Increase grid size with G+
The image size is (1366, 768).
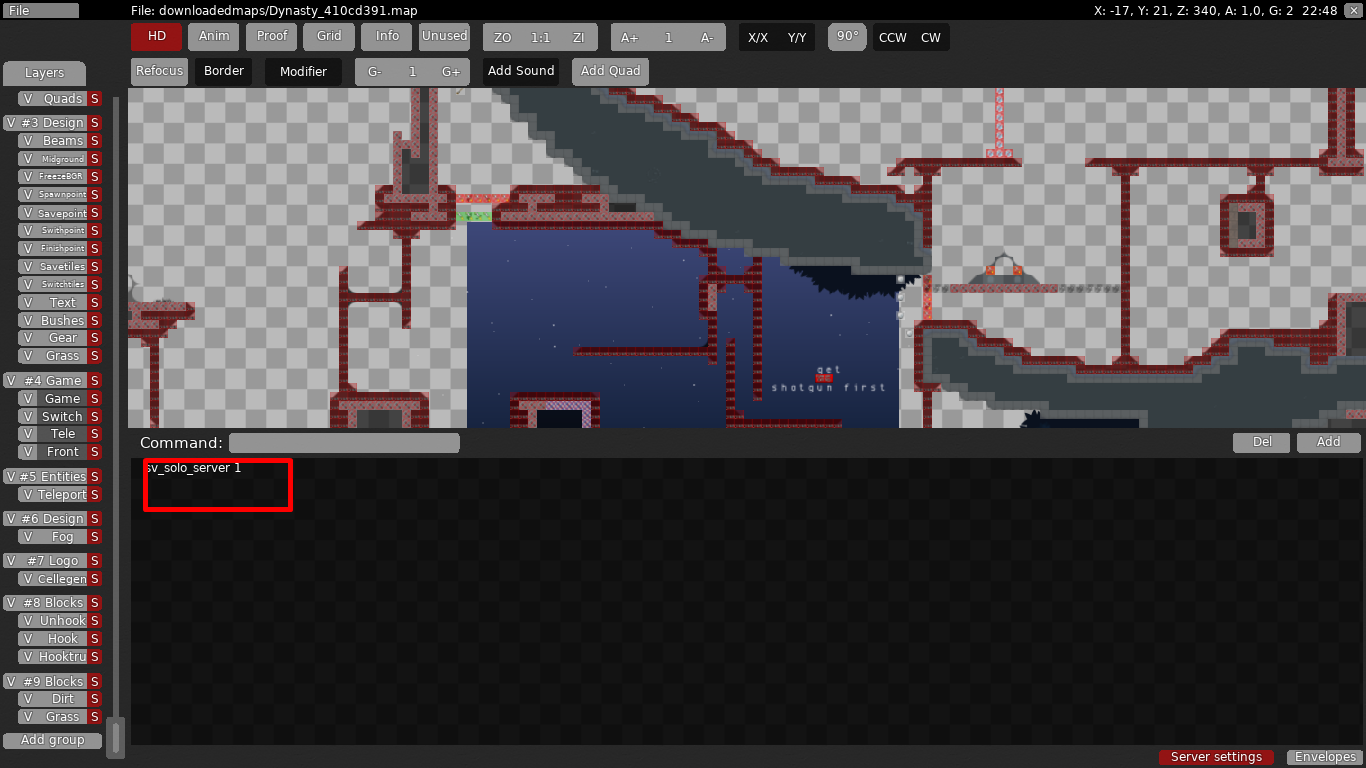pyautogui.click(x=451, y=72)
